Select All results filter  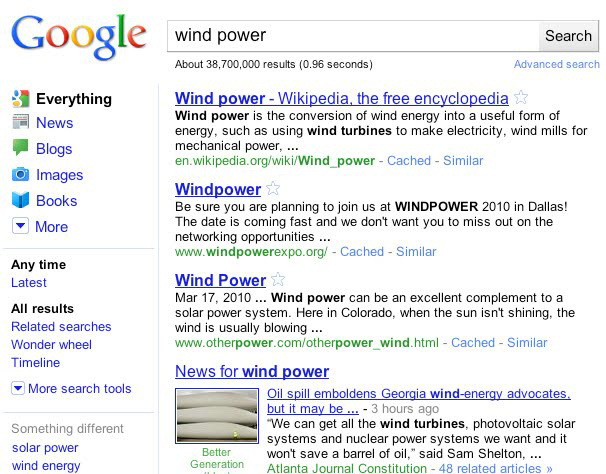(43, 309)
